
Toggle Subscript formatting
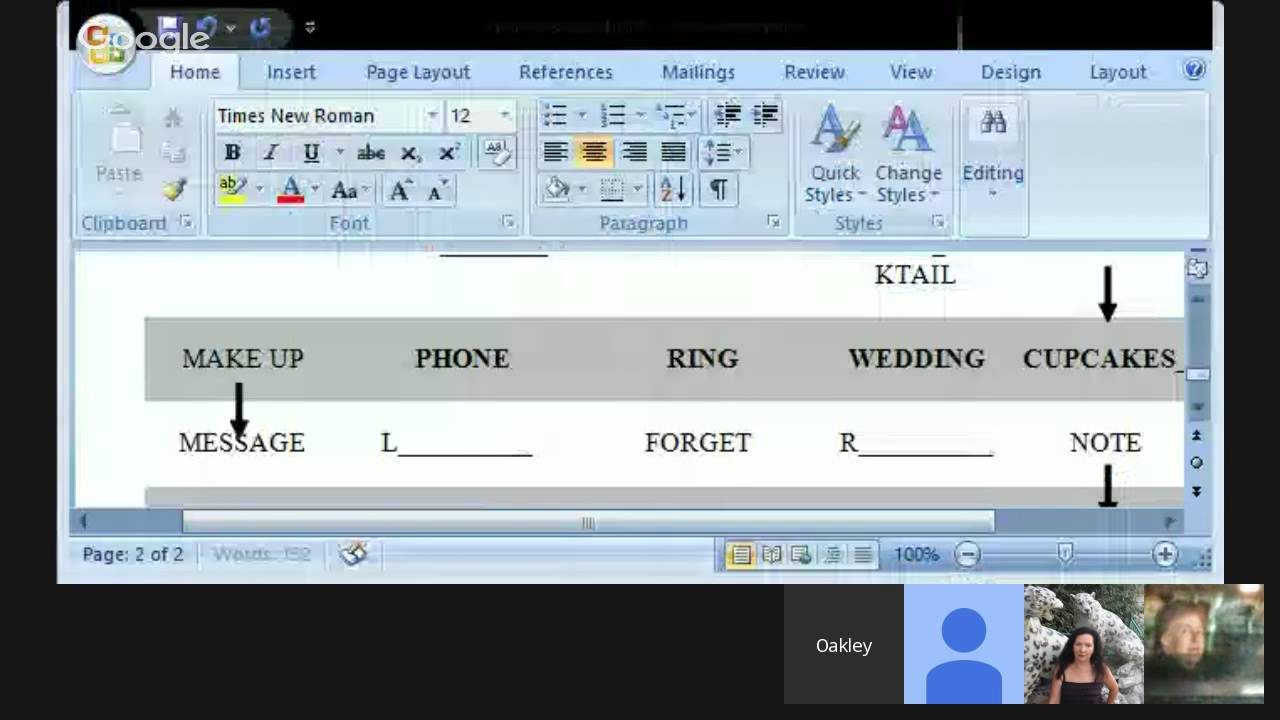click(x=410, y=153)
